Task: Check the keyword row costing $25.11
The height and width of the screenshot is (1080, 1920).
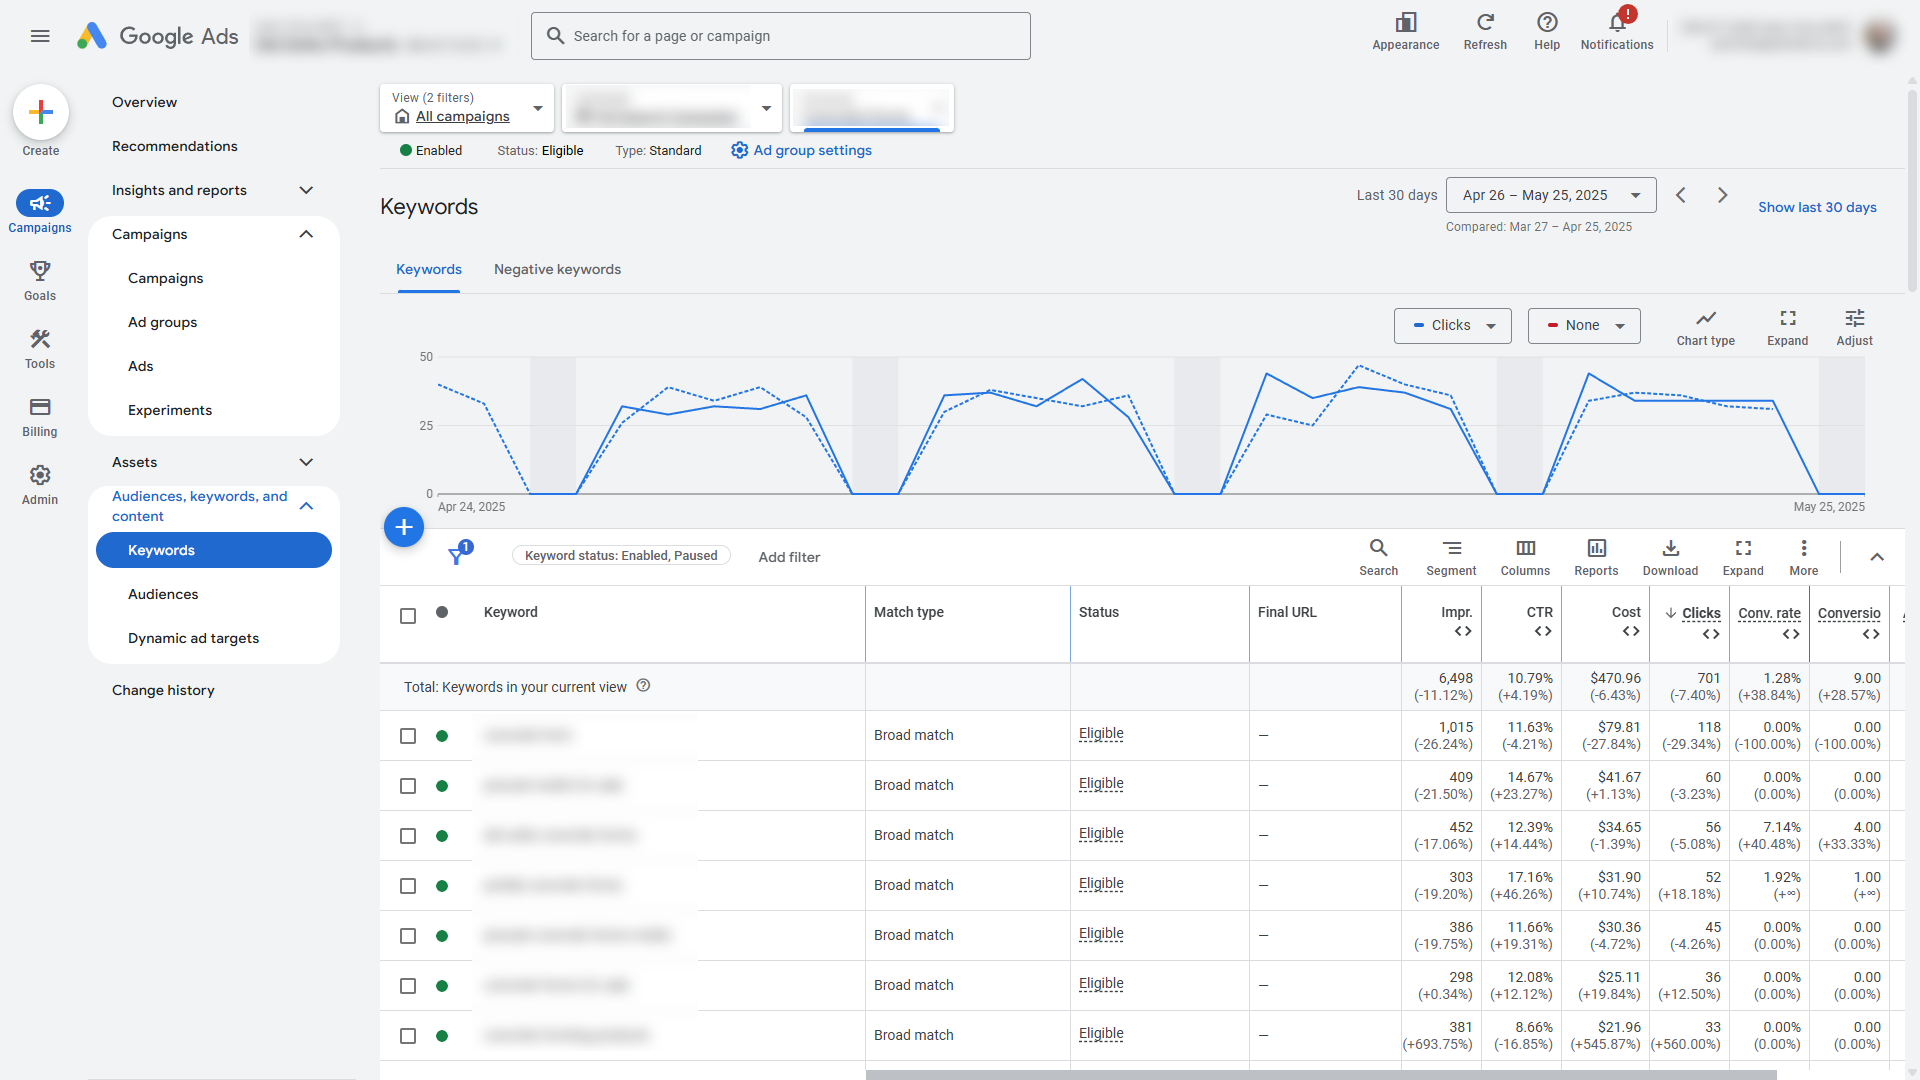Action: click(x=408, y=986)
